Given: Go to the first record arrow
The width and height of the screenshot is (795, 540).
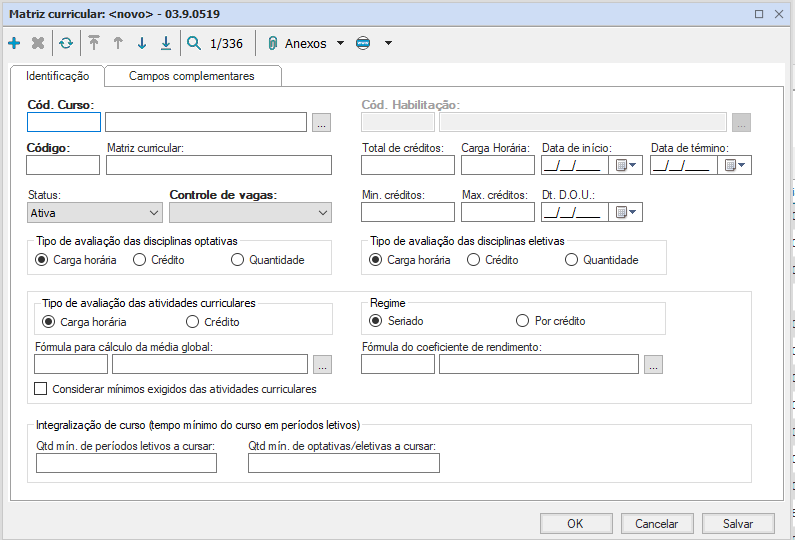Looking at the screenshot, I should (x=94, y=43).
